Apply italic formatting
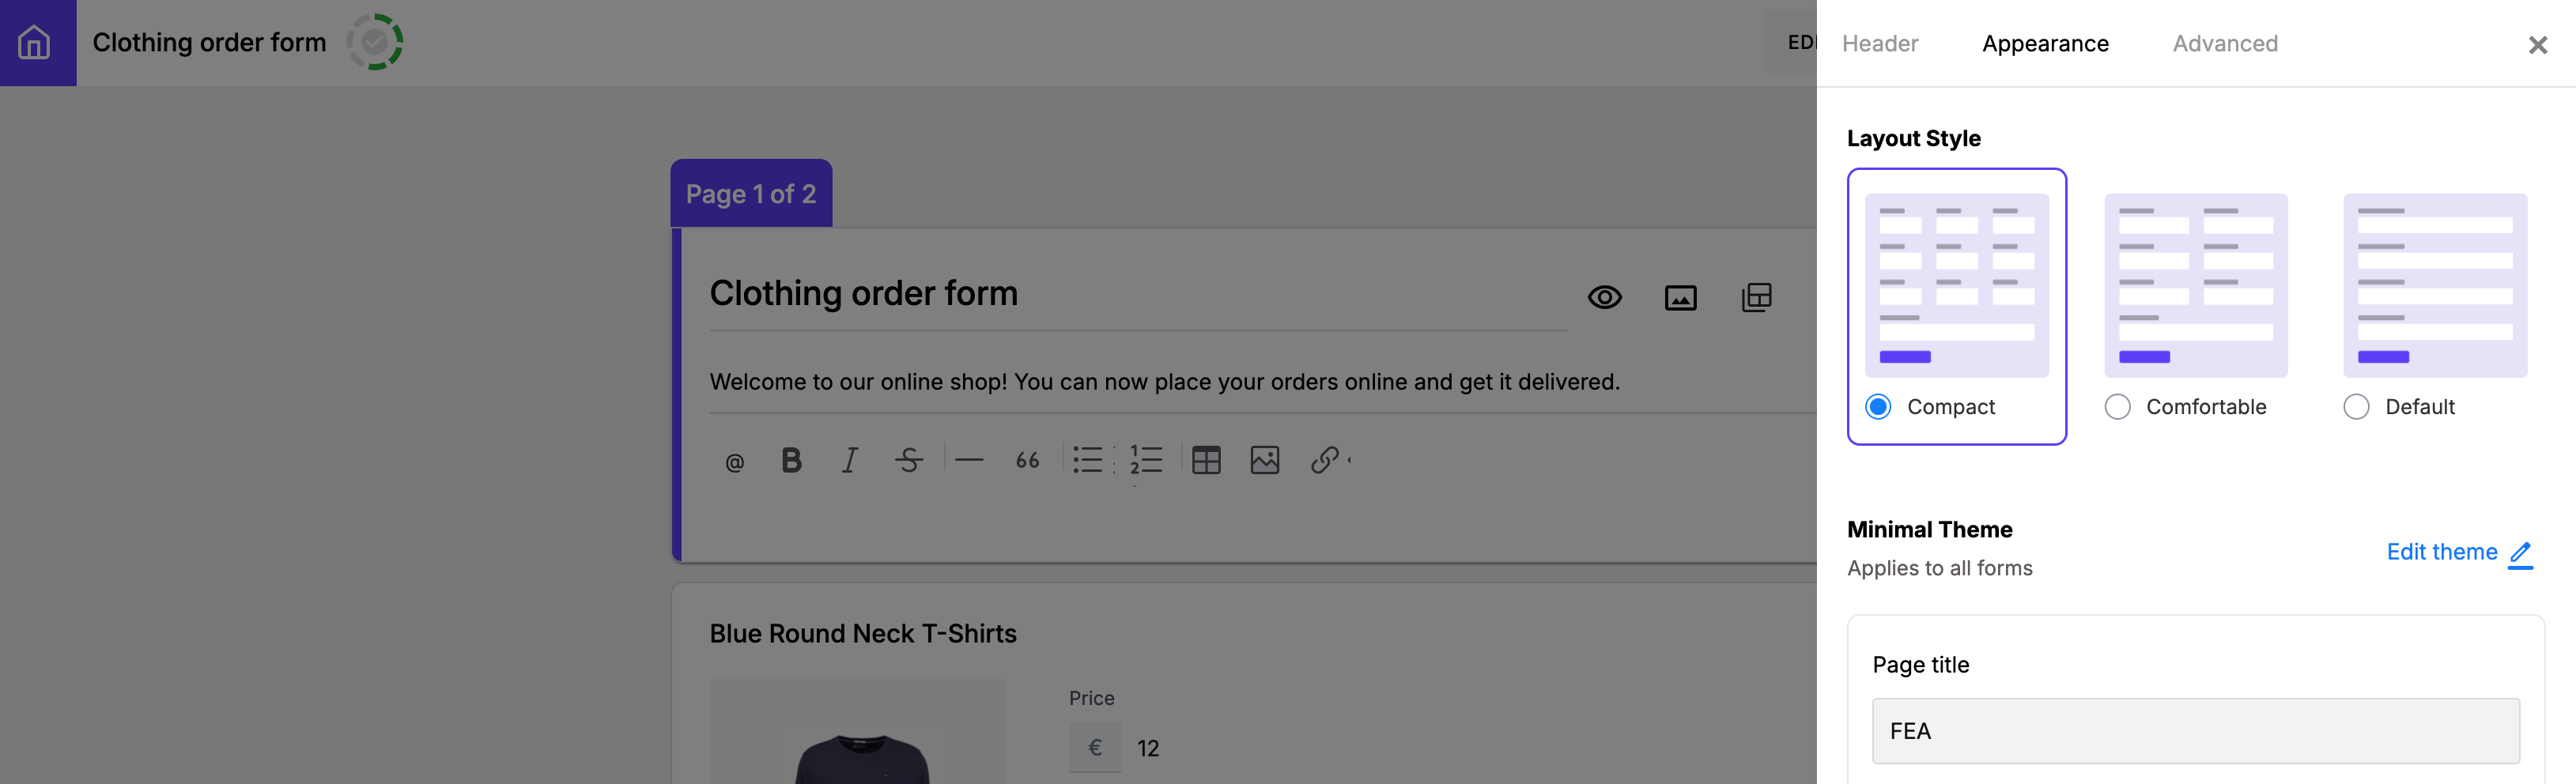This screenshot has width=2576, height=784. (x=849, y=460)
